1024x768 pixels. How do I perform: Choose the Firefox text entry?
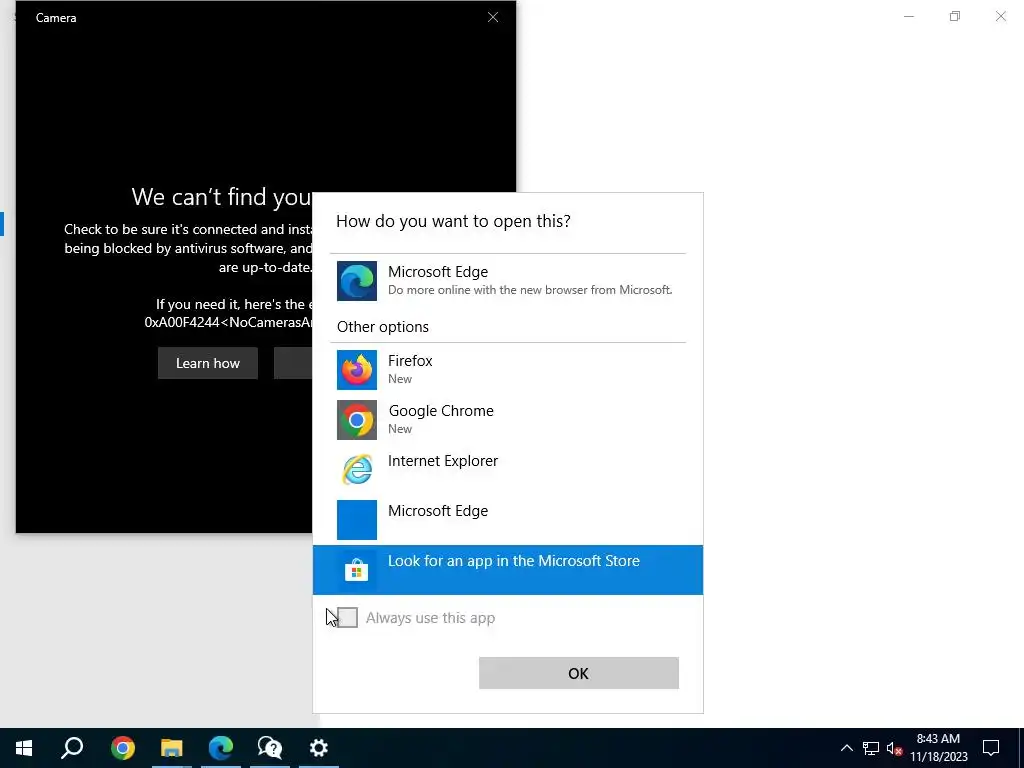pos(410,360)
